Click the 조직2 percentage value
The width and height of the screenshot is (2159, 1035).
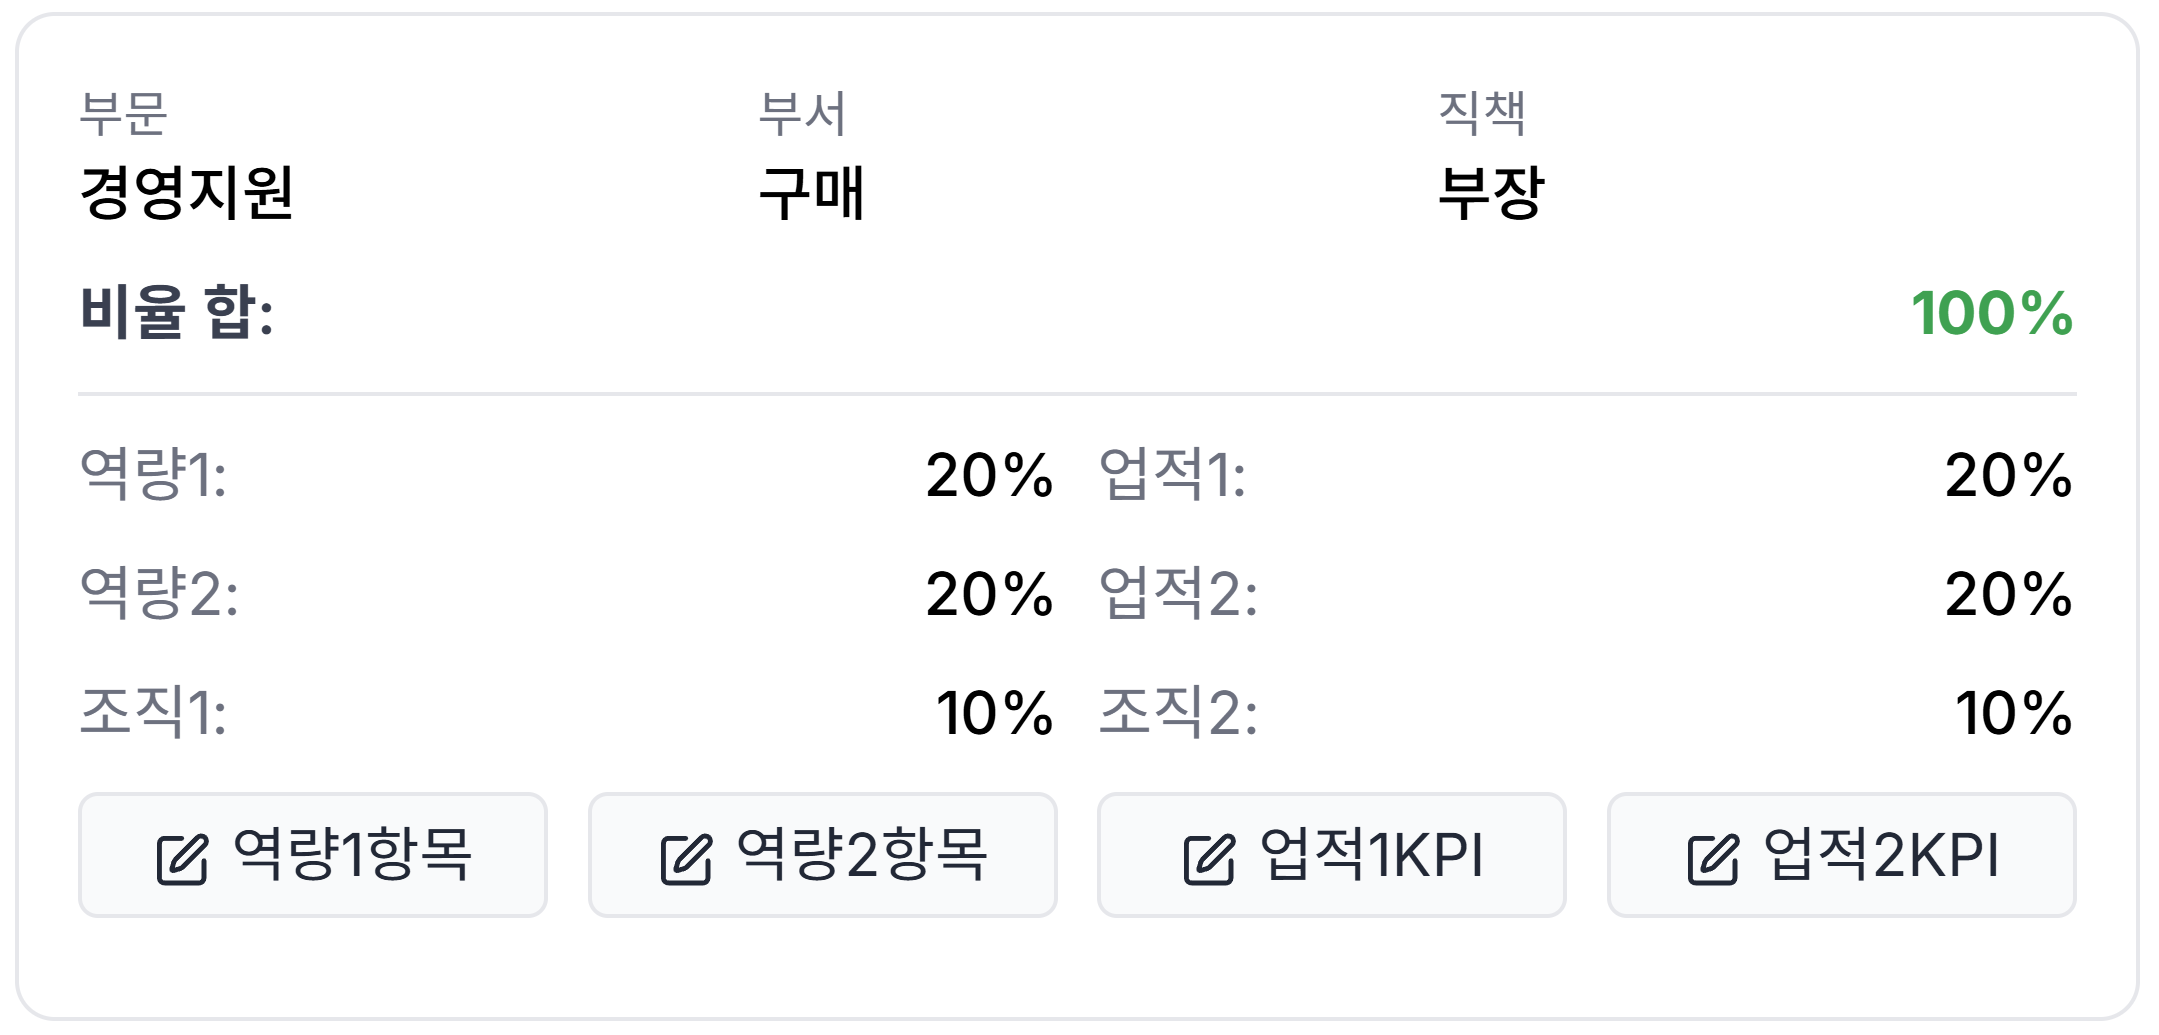click(2013, 713)
